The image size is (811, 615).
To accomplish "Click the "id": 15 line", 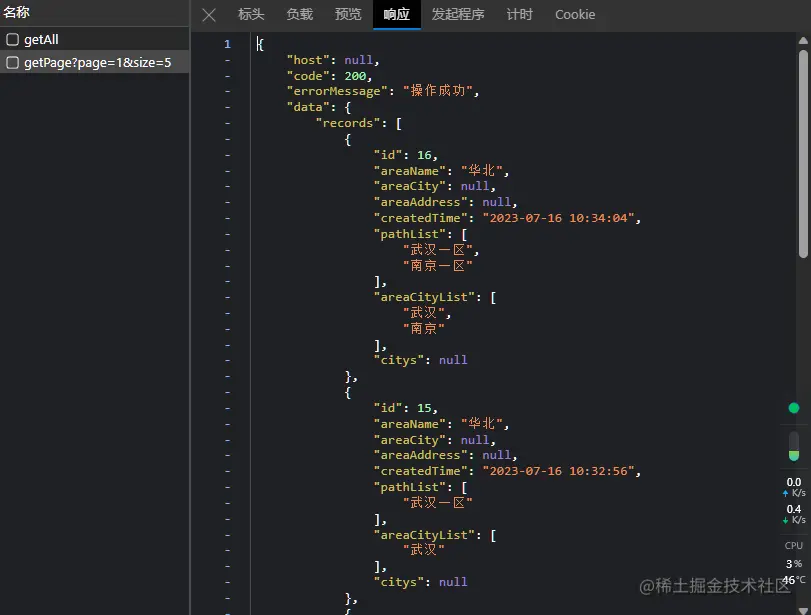I will (x=406, y=408).
